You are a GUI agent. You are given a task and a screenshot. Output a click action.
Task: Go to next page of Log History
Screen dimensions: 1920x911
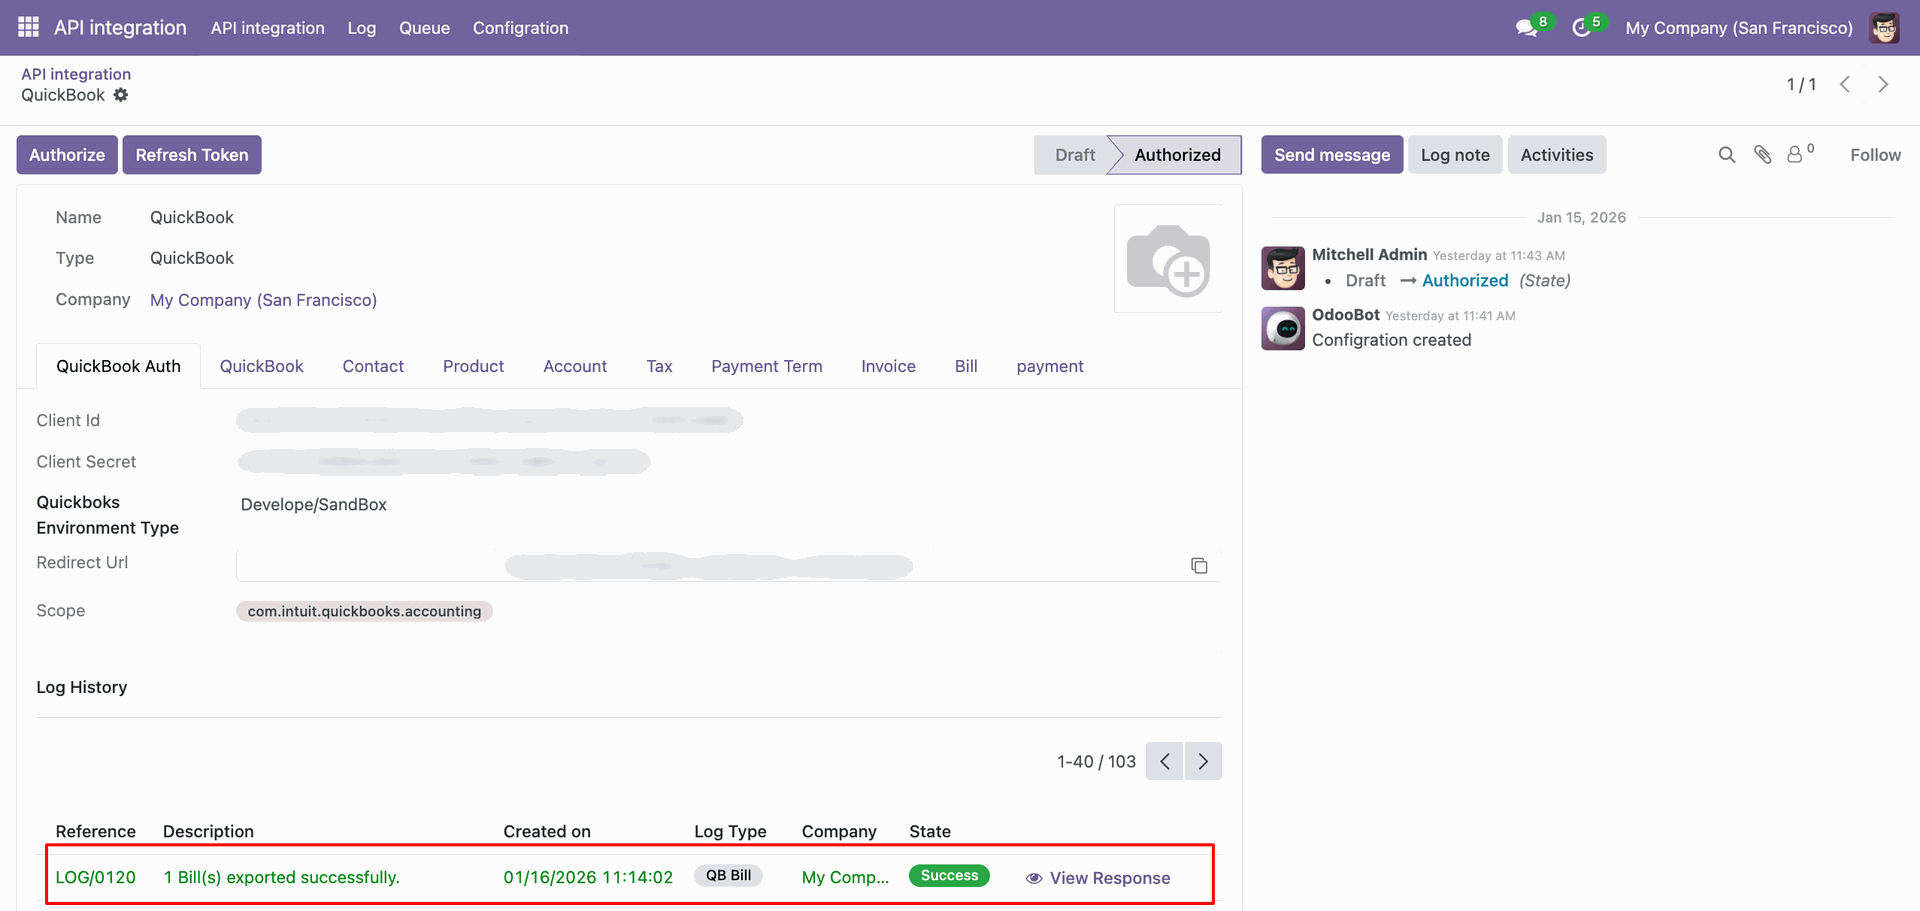1203,761
